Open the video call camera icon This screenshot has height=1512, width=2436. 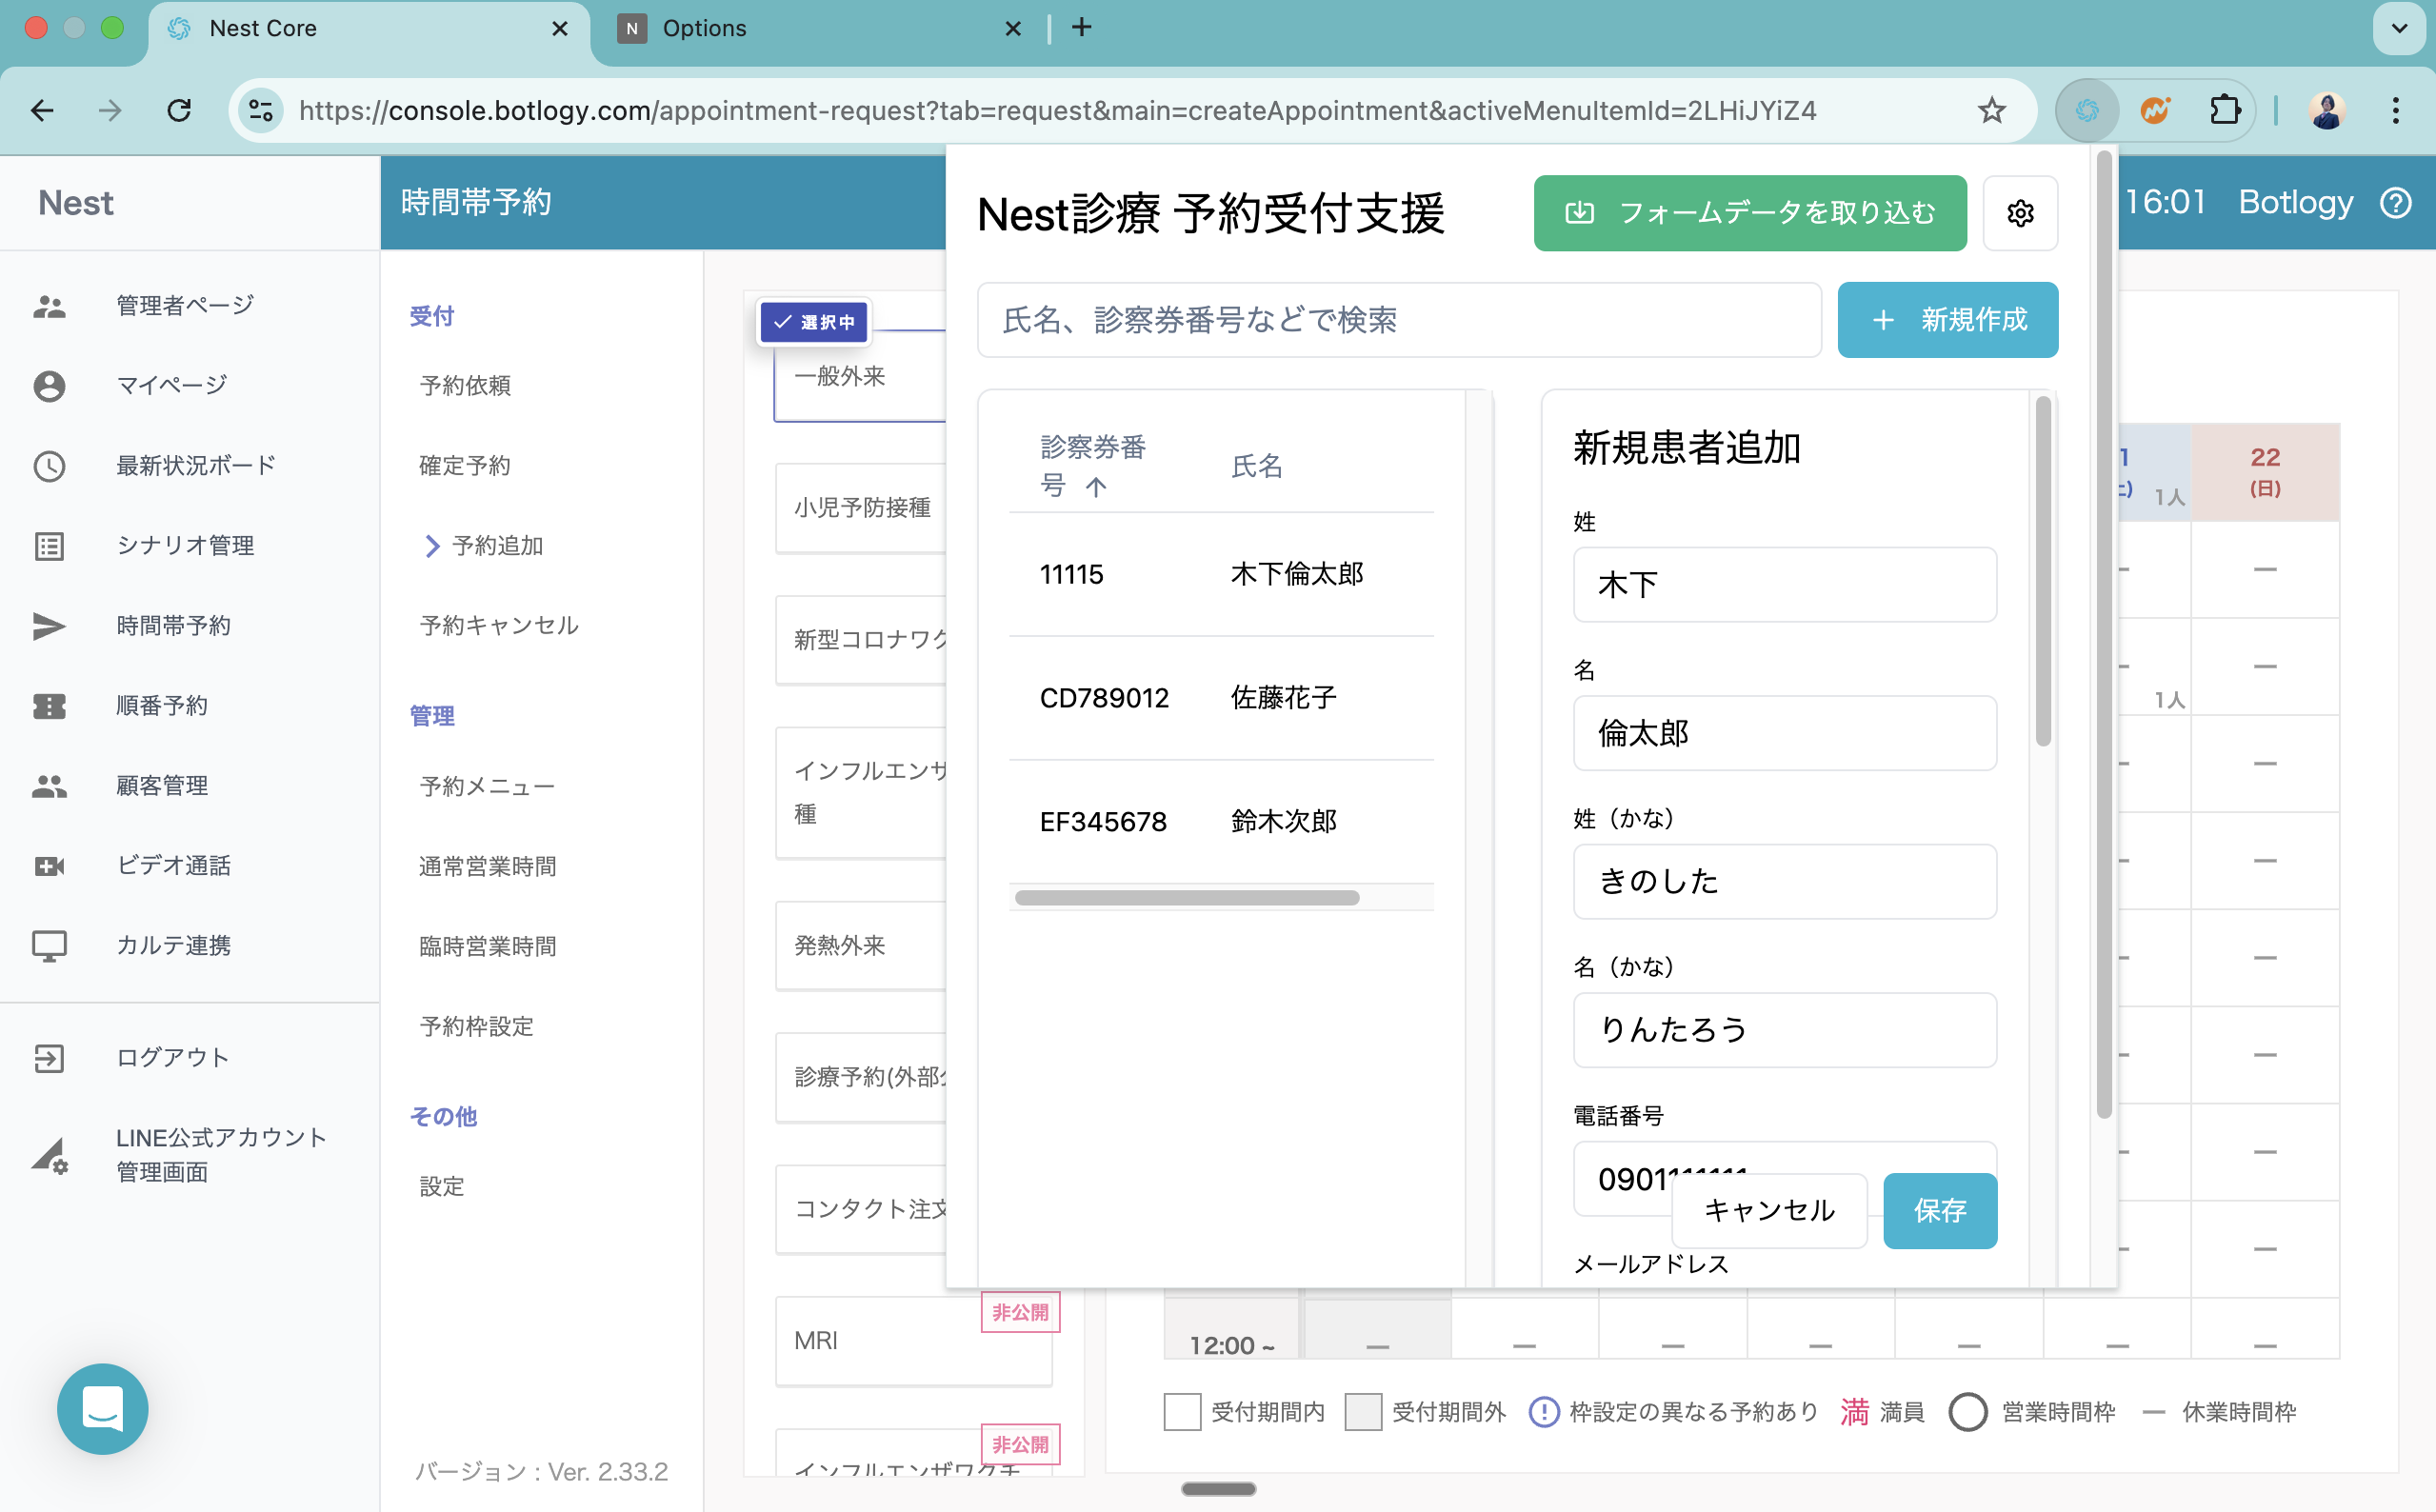[x=49, y=865]
